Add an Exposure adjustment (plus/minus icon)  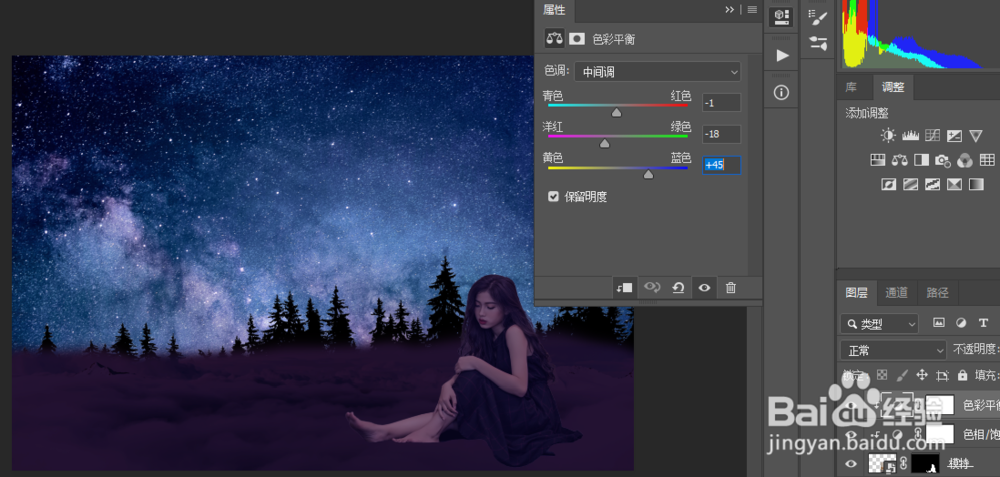[954, 135]
